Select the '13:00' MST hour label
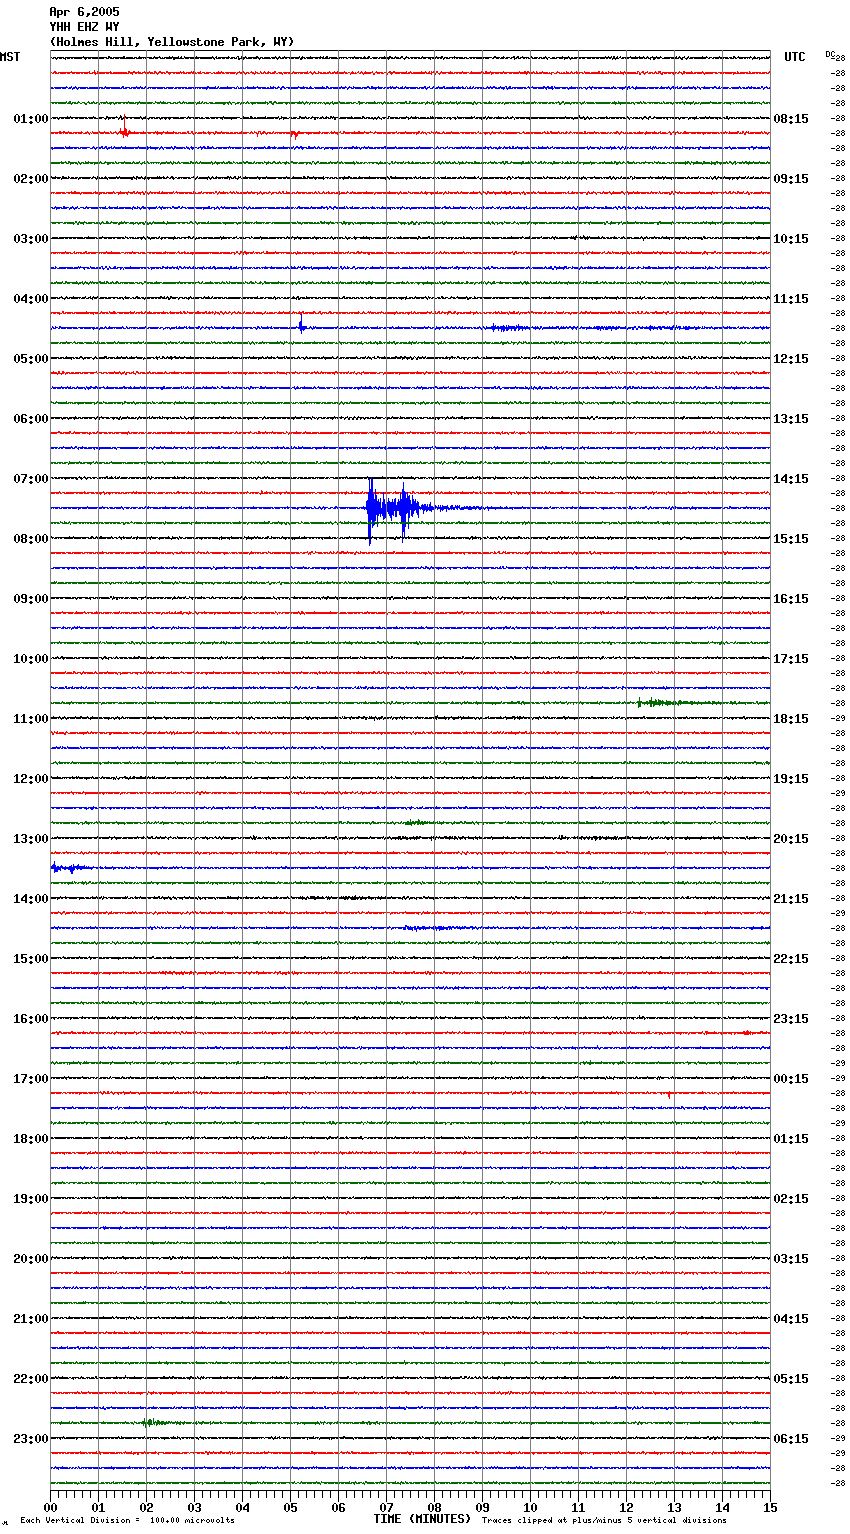 coord(31,839)
